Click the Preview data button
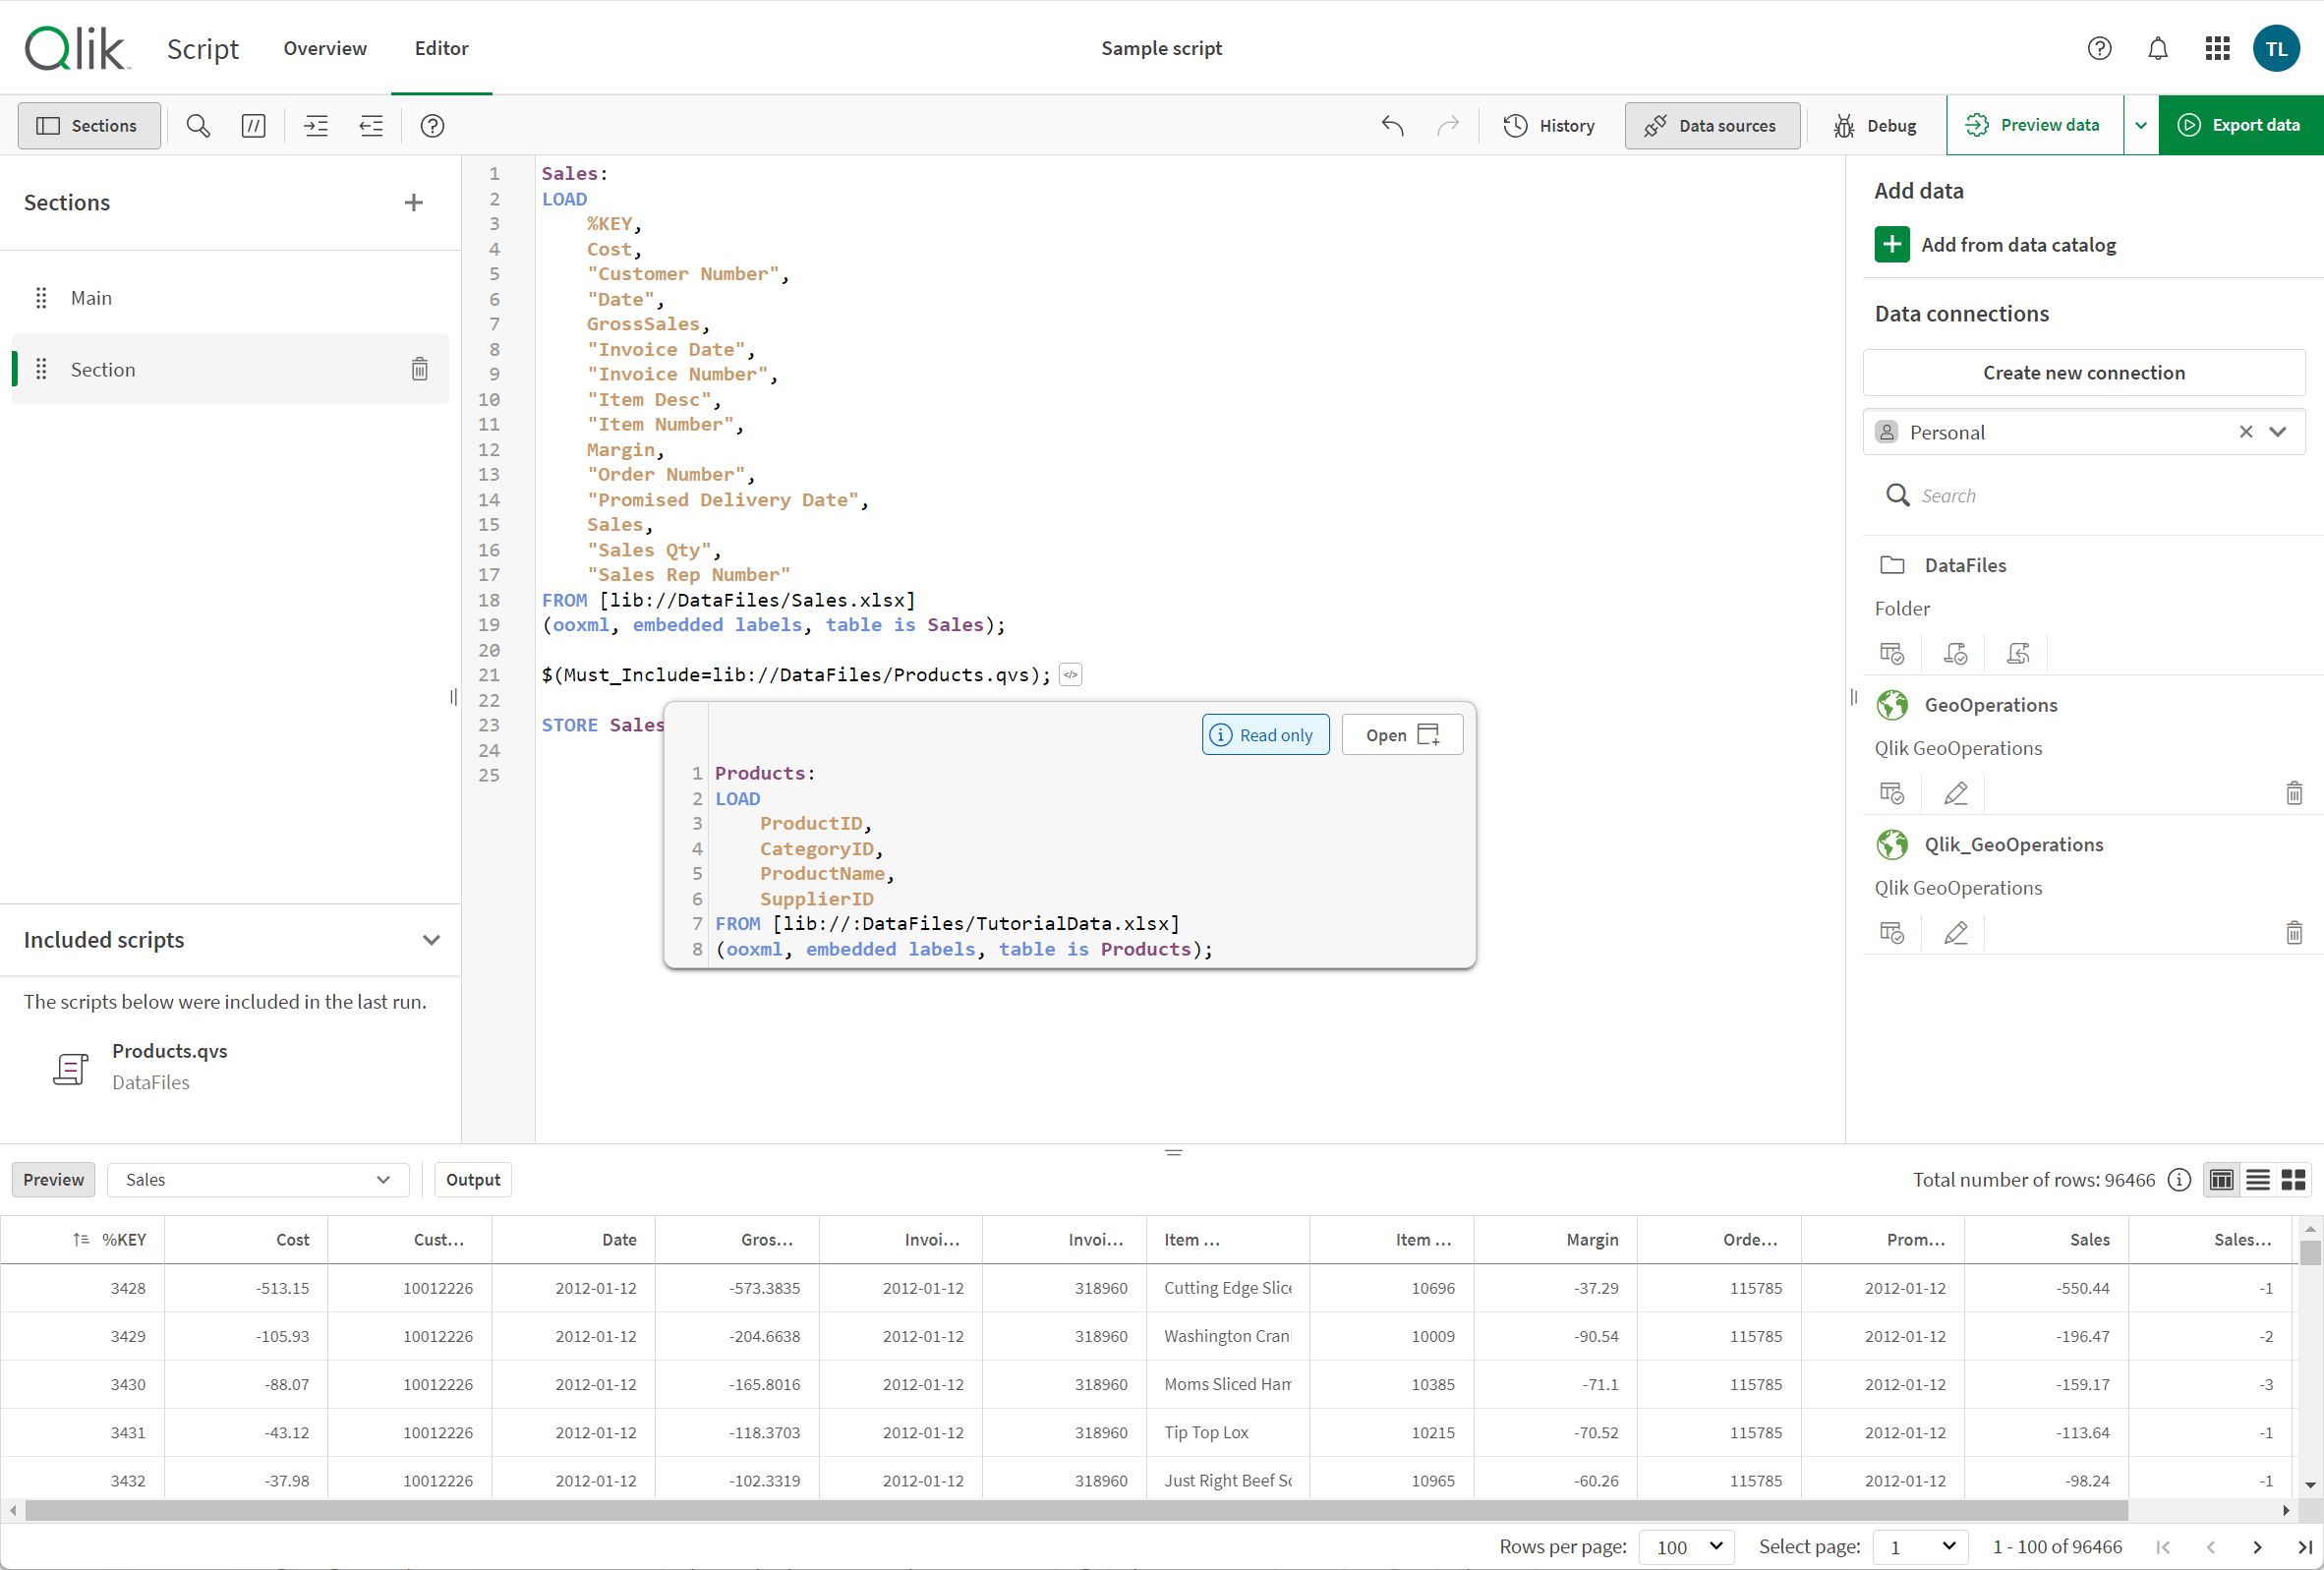This screenshot has height=1570, width=2324. point(2035,123)
